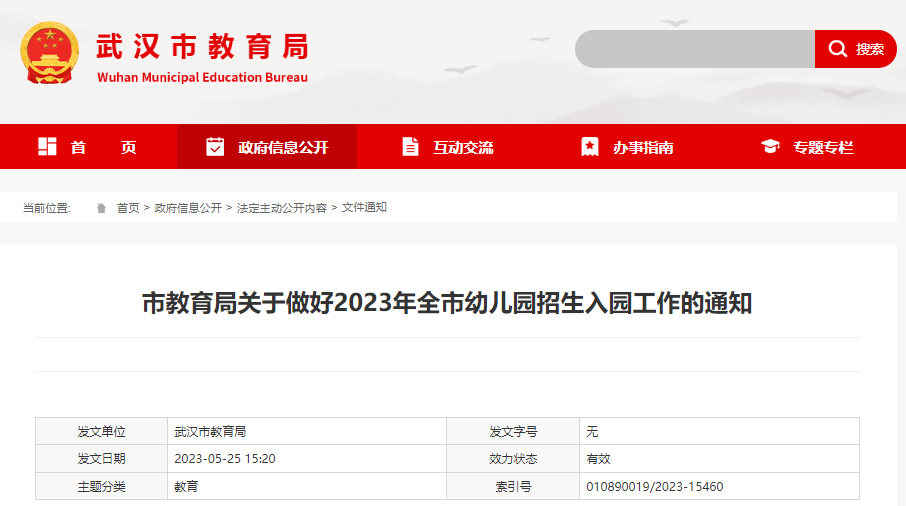Click the graduation cap icon beside 专题专栏
This screenshot has width=906, height=506.
[770, 147]
